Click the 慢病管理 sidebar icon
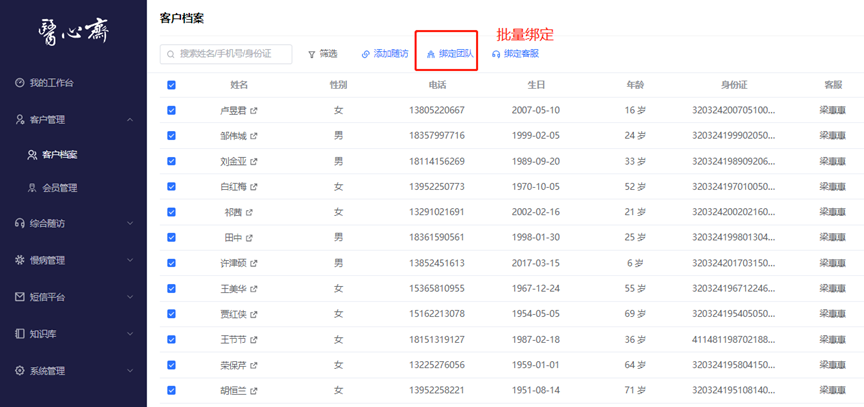 [20, 260]
